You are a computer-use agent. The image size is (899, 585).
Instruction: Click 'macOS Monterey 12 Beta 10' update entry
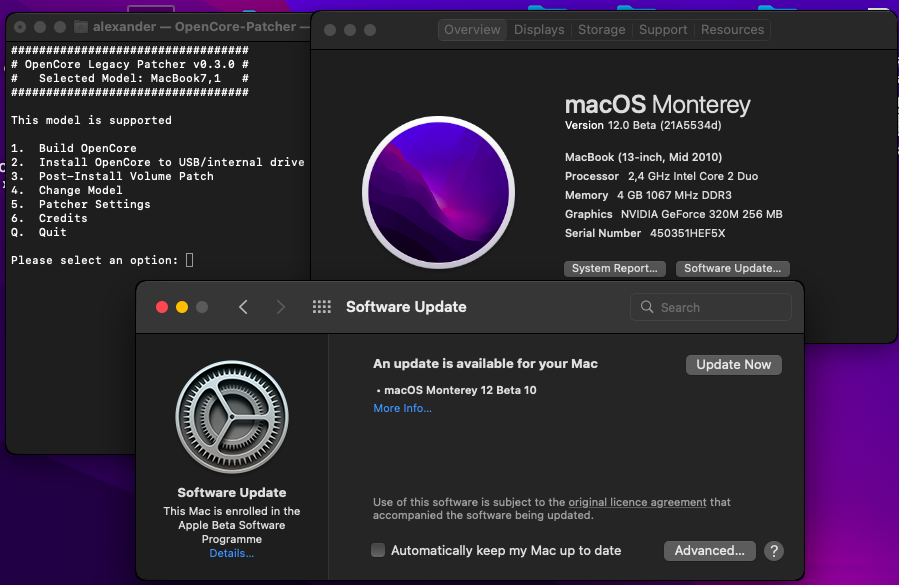coord(460,390)
